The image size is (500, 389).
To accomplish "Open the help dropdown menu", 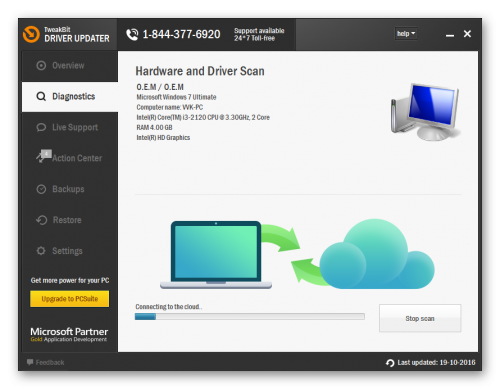I will pos(406,33).
